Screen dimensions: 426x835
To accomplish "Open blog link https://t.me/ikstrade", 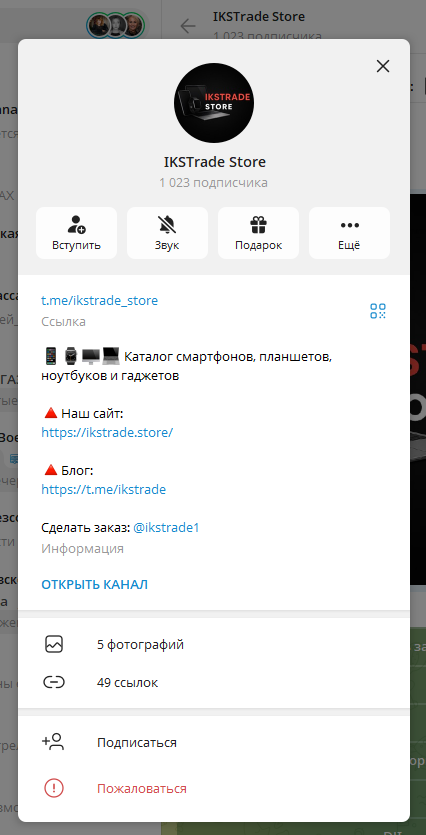I will (x=104, y=489).
